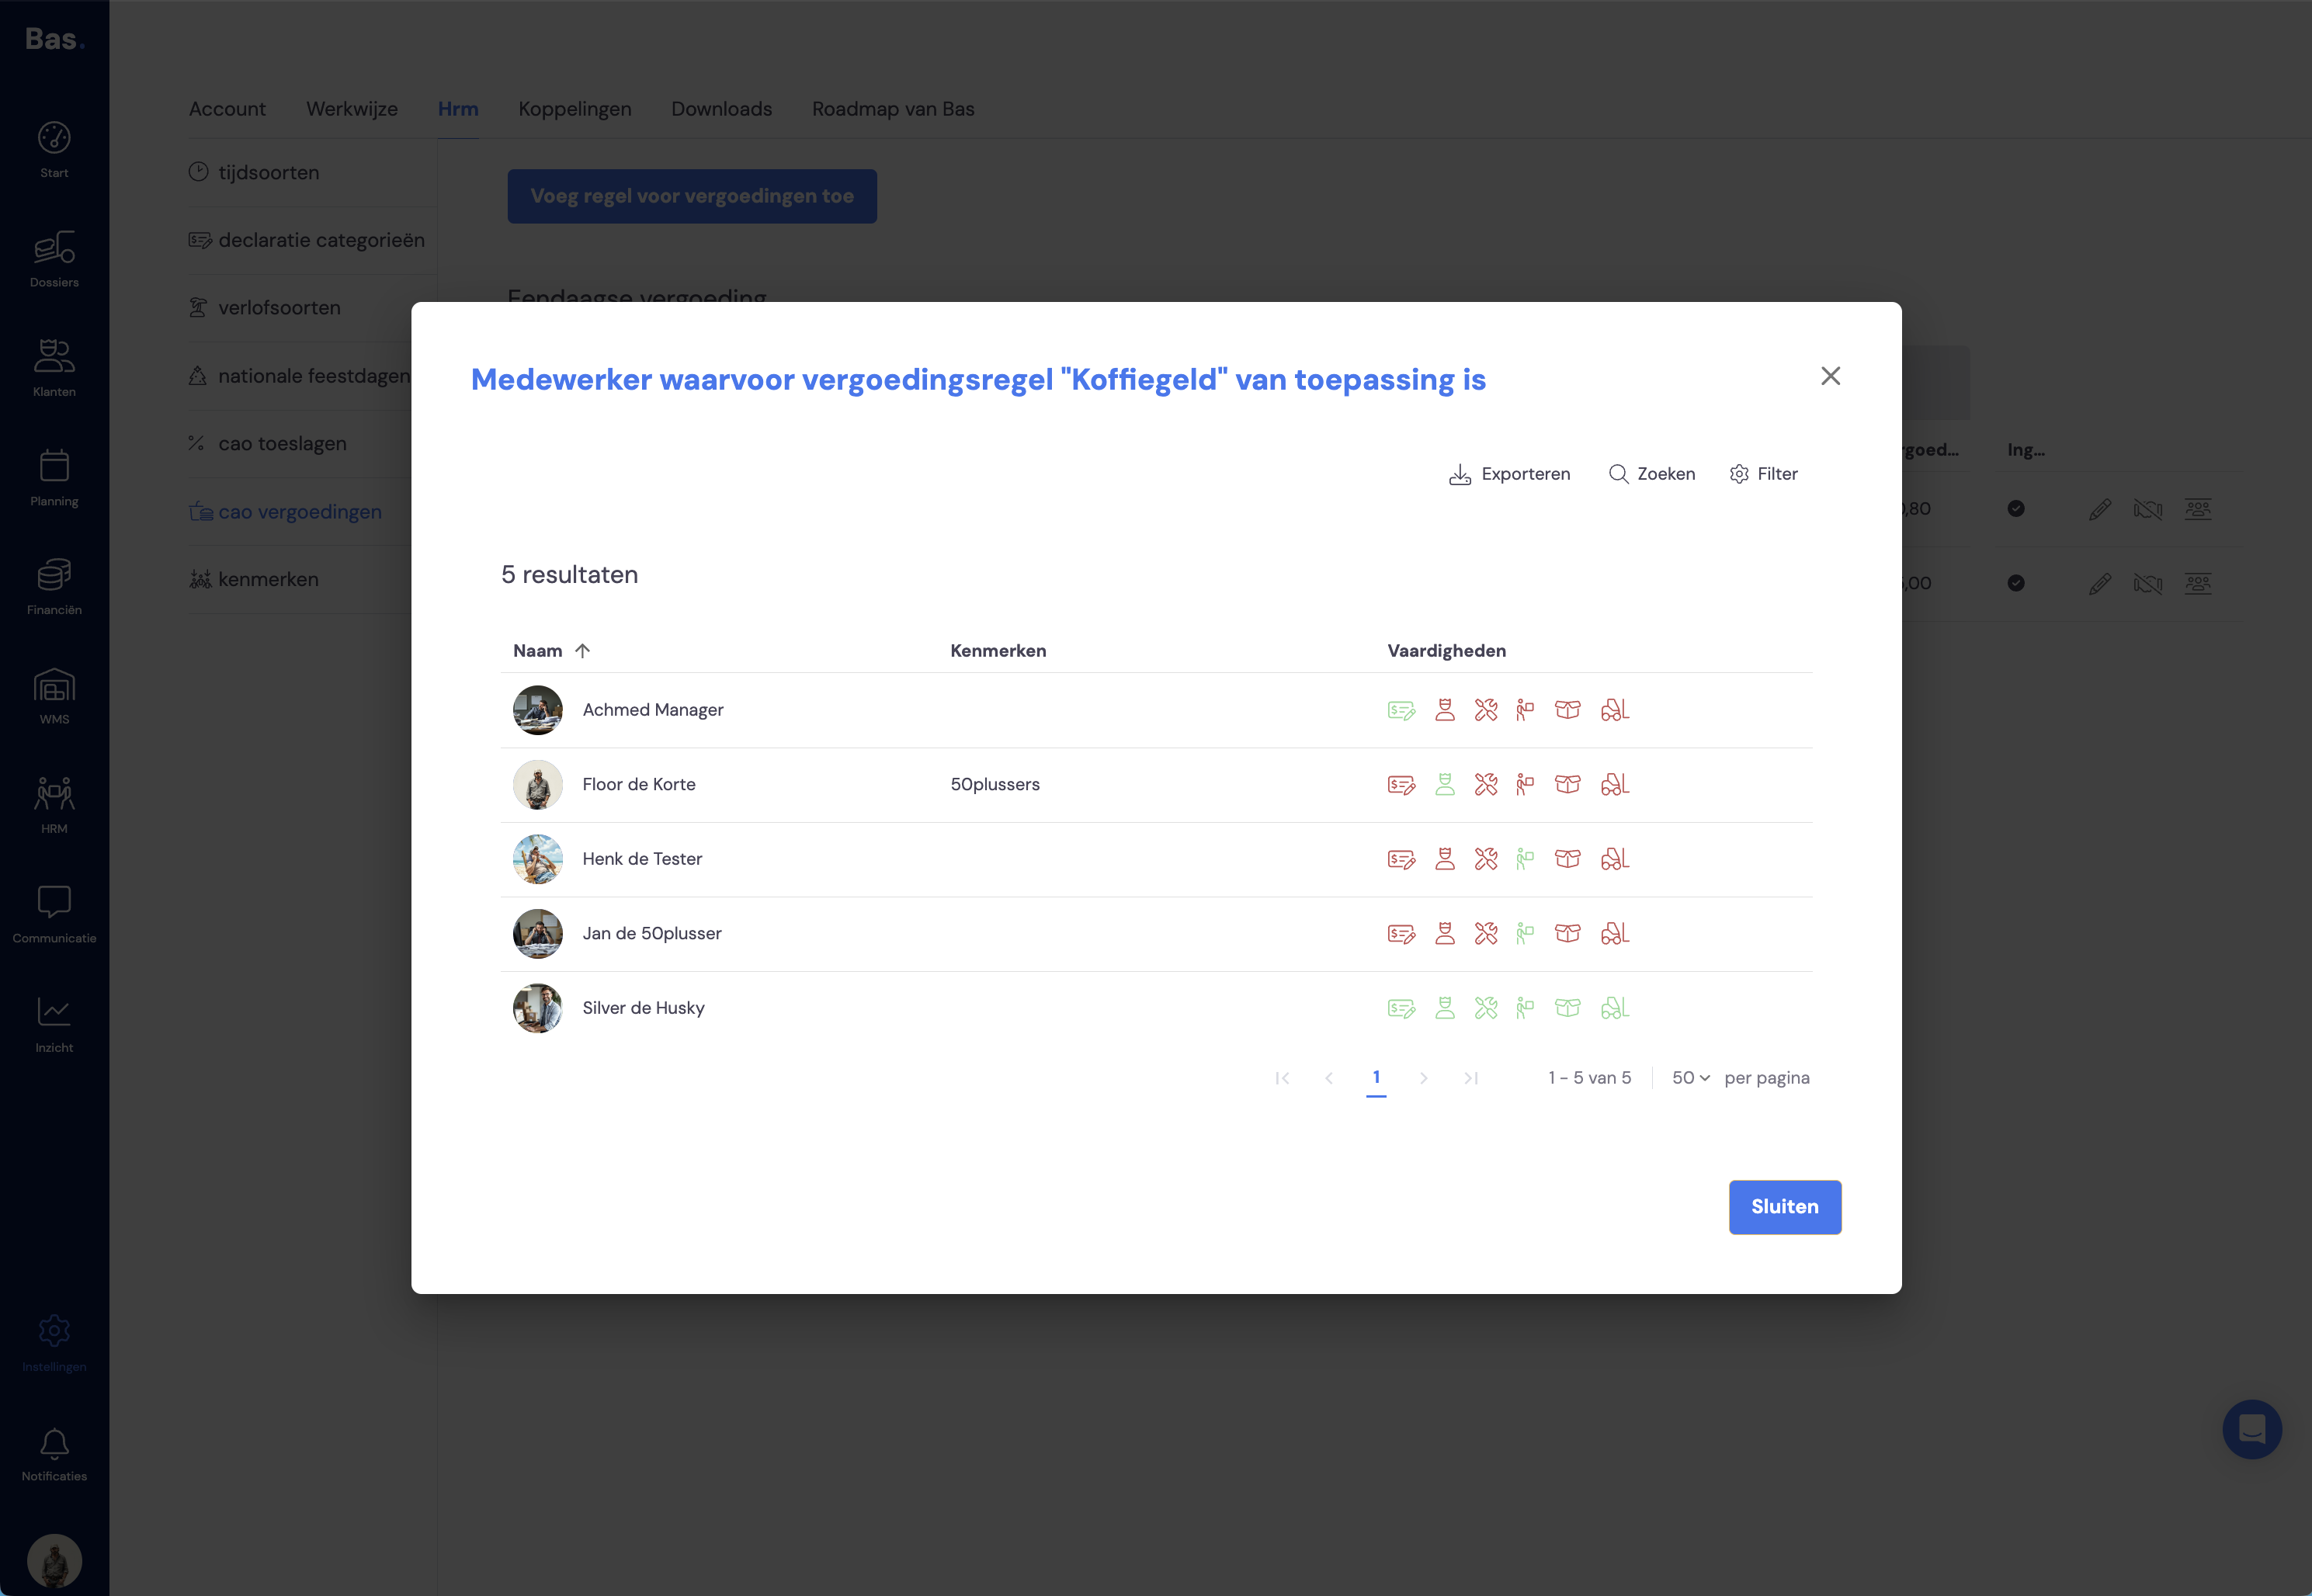Switch to the Downloads tab
The image size is (2312, 1596).
click(x=721, y=109)
